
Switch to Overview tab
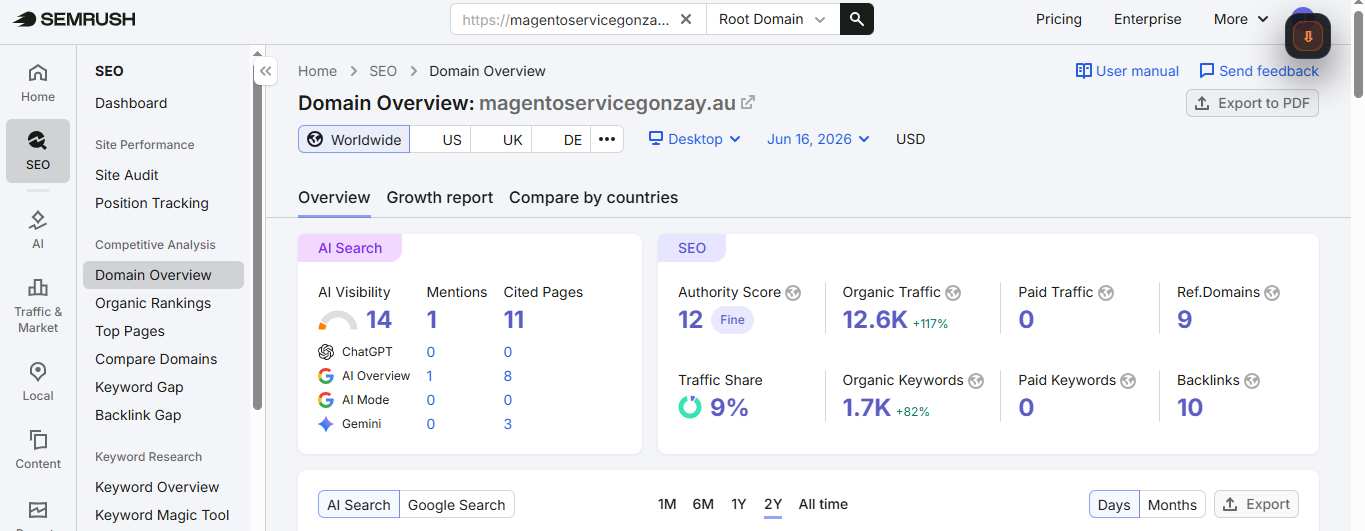334,197
